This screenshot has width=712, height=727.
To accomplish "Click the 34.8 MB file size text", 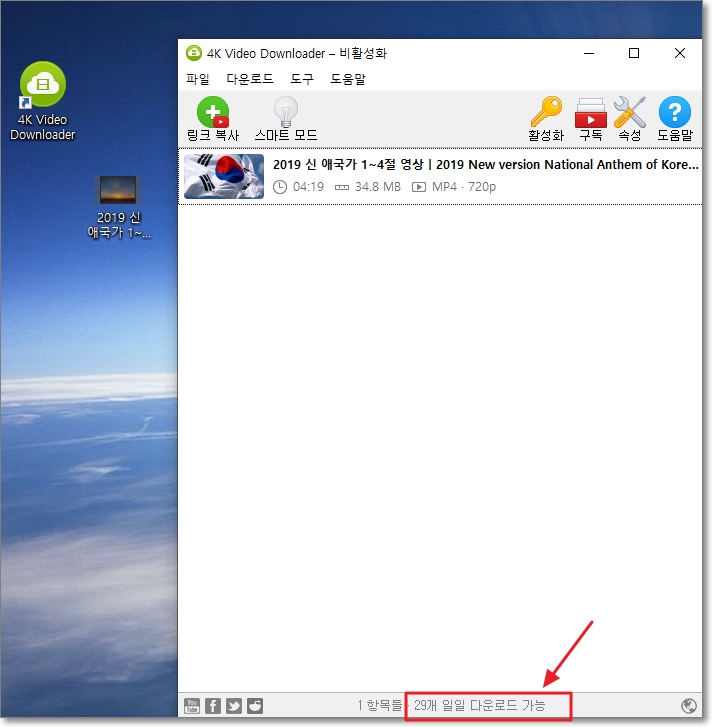I will 377,187.
